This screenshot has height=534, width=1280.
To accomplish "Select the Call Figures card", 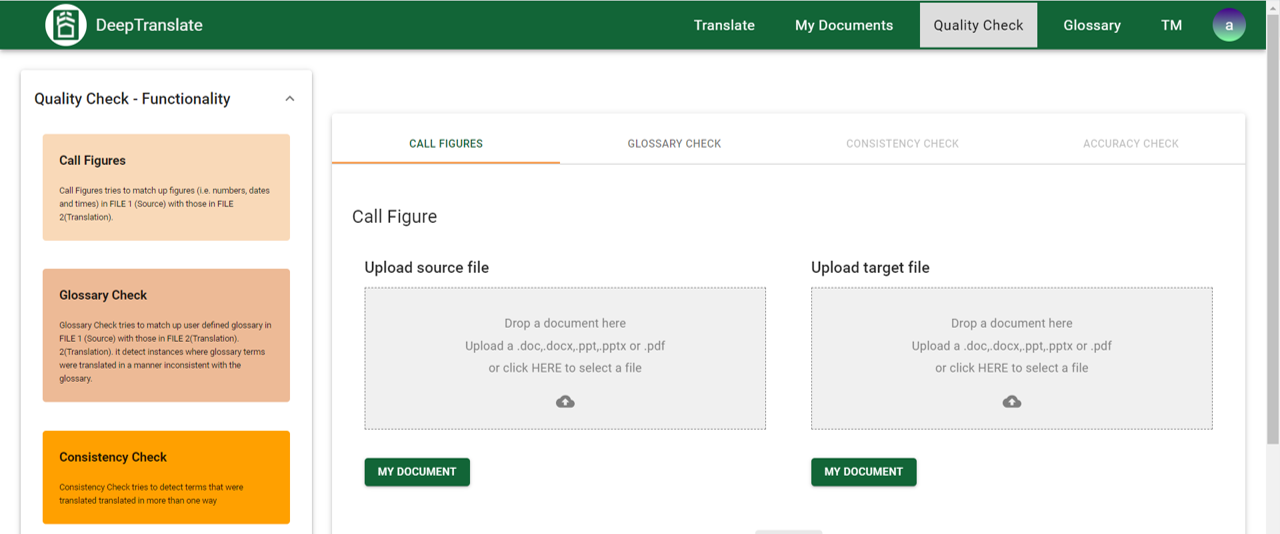I will point(166,188).
